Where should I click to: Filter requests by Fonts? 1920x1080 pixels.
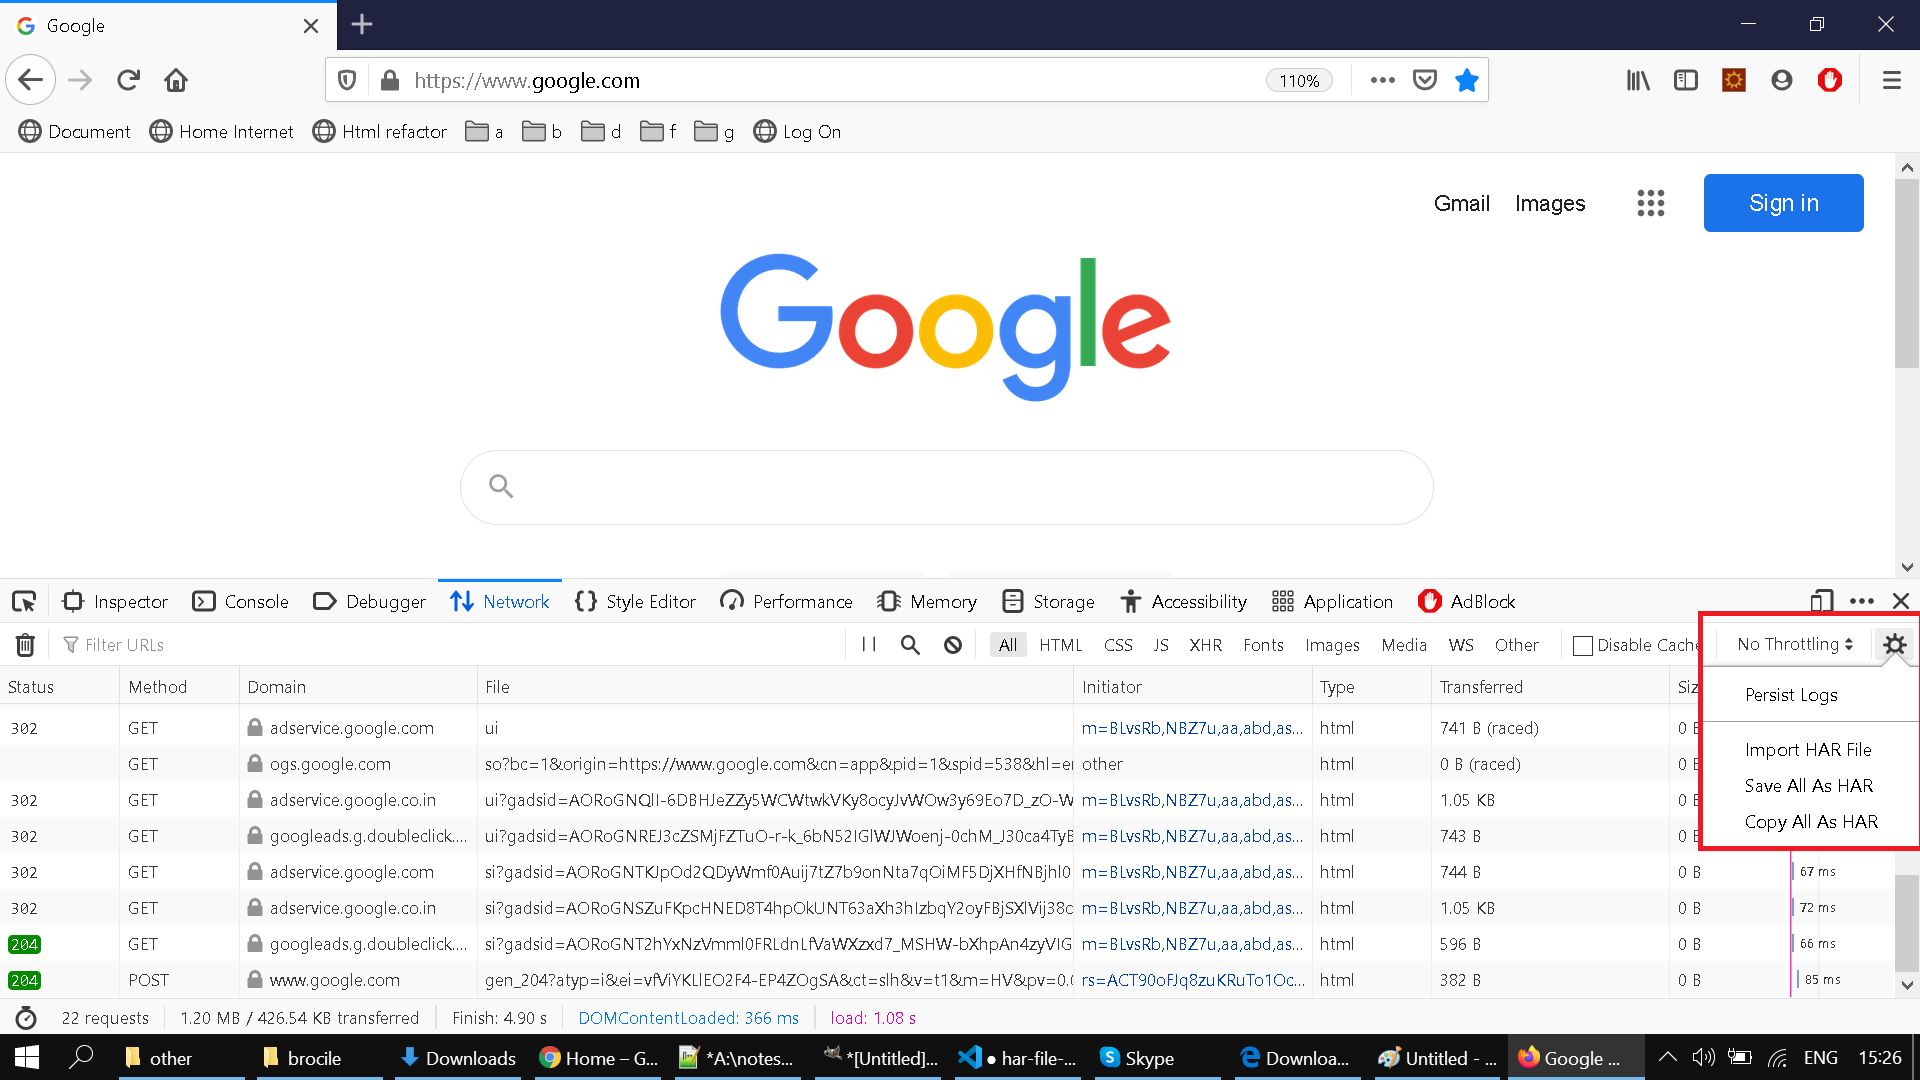pos(1263,645)
